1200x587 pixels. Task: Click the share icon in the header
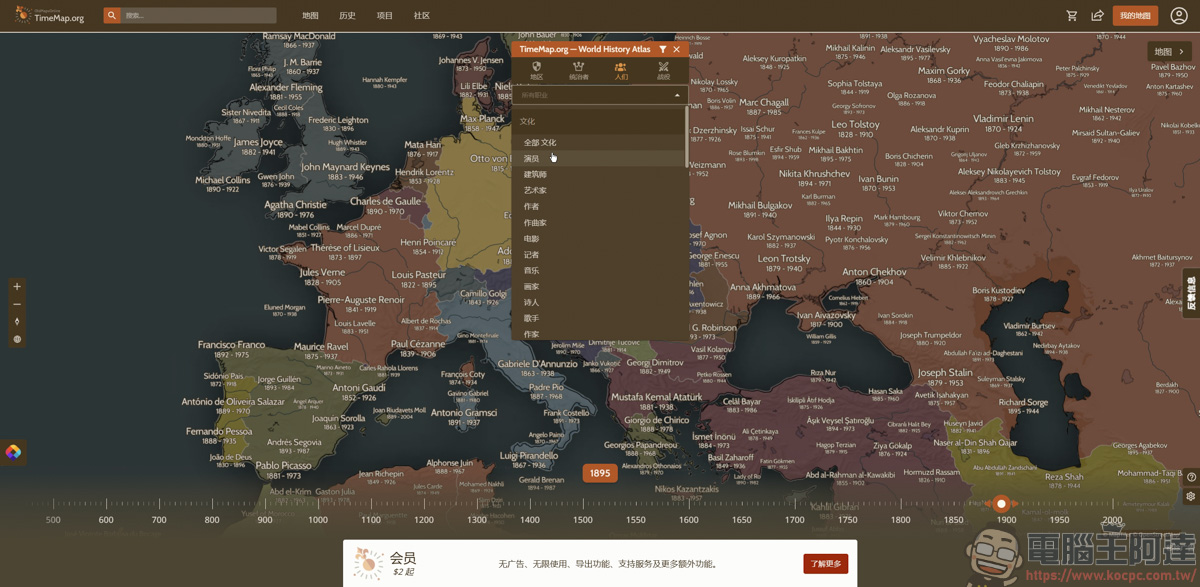(x=1097, y=15)
